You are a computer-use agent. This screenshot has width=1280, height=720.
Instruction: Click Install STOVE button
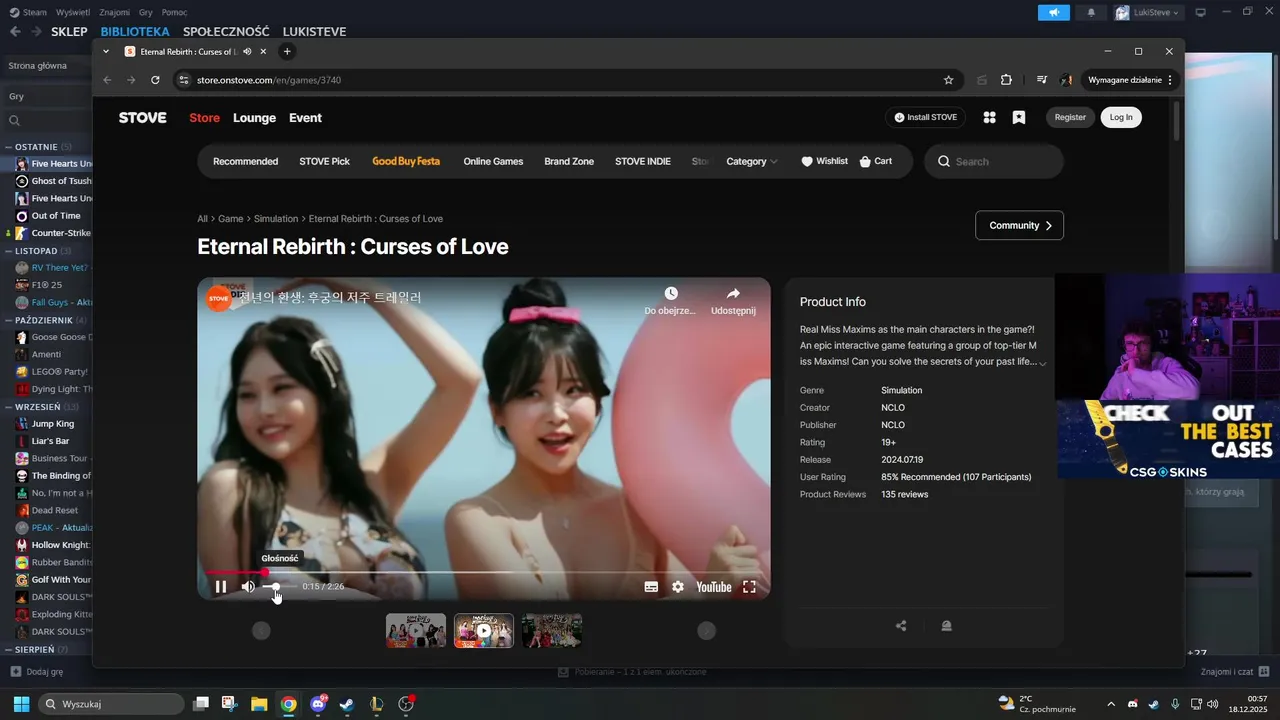click(x=926, y=117)
